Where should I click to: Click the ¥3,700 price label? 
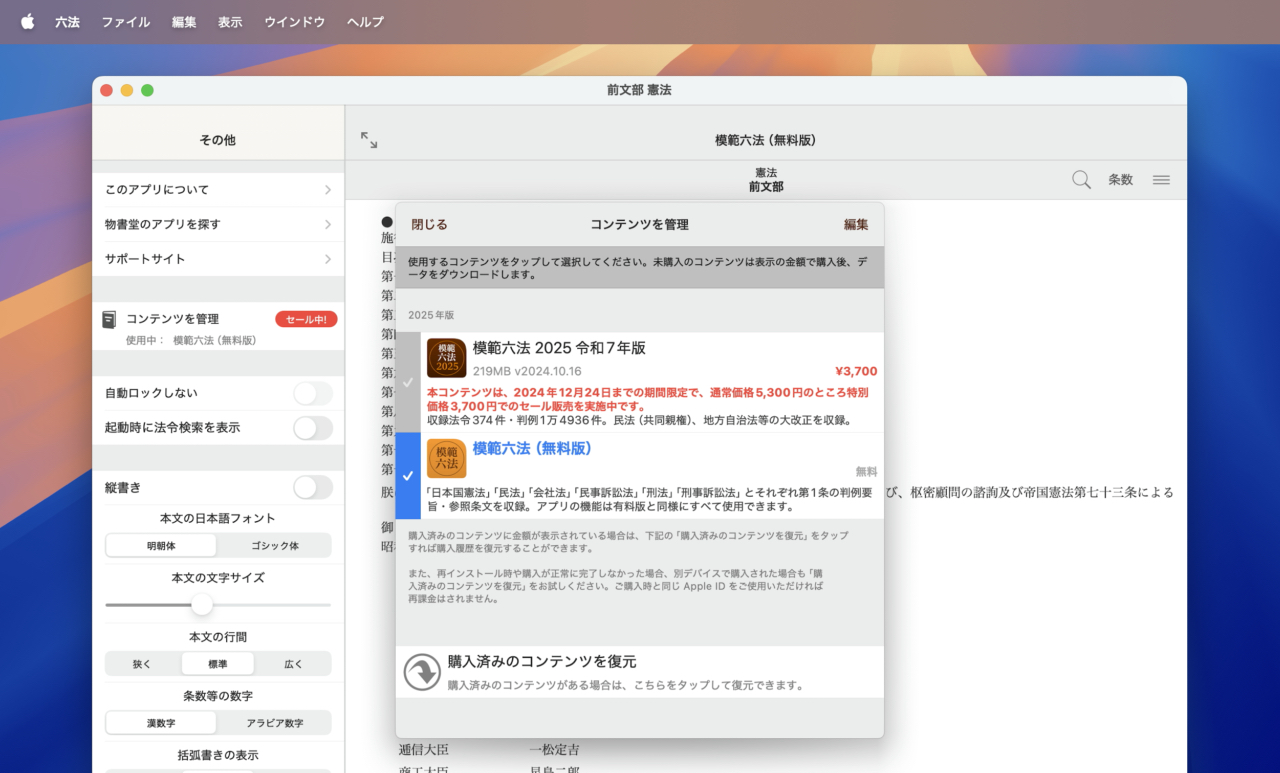point(856,371)
